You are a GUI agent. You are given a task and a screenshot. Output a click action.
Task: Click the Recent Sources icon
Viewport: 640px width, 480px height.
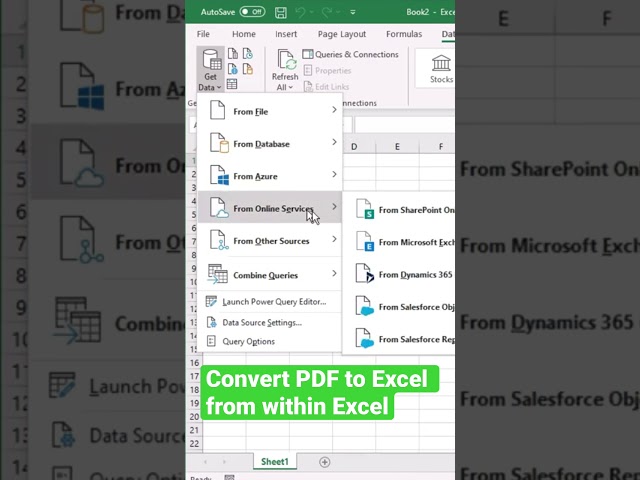(248, 53)
